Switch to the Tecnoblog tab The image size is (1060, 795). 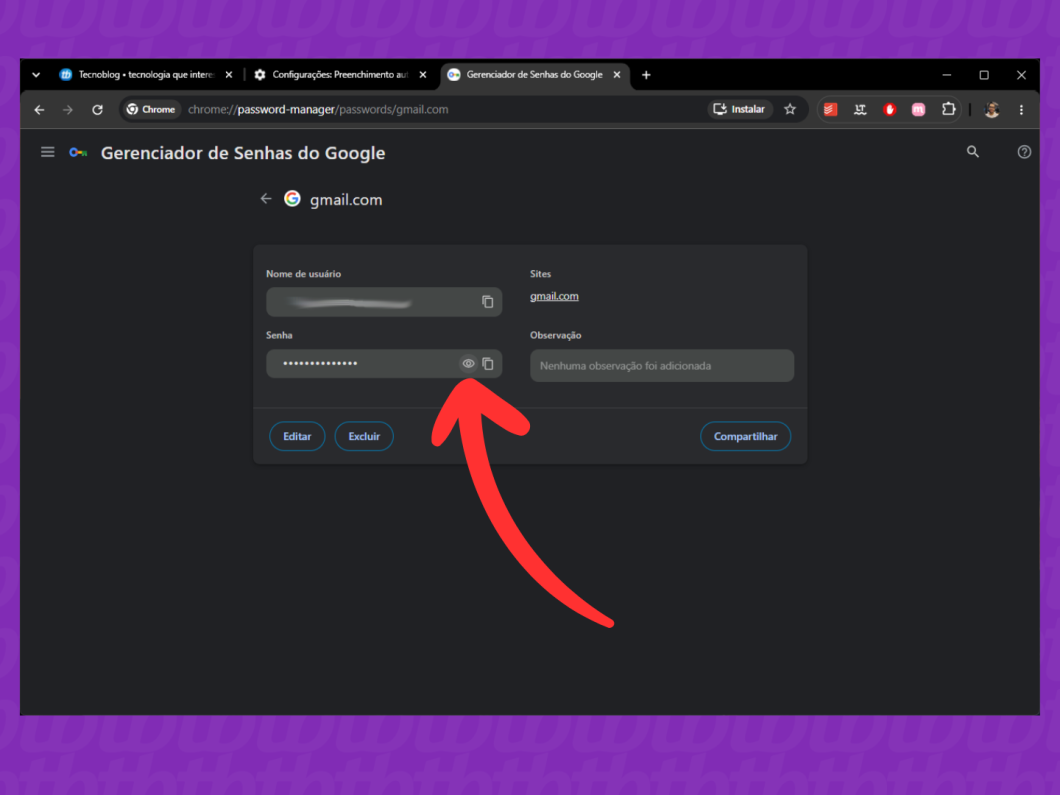click(x=146, y=75)
